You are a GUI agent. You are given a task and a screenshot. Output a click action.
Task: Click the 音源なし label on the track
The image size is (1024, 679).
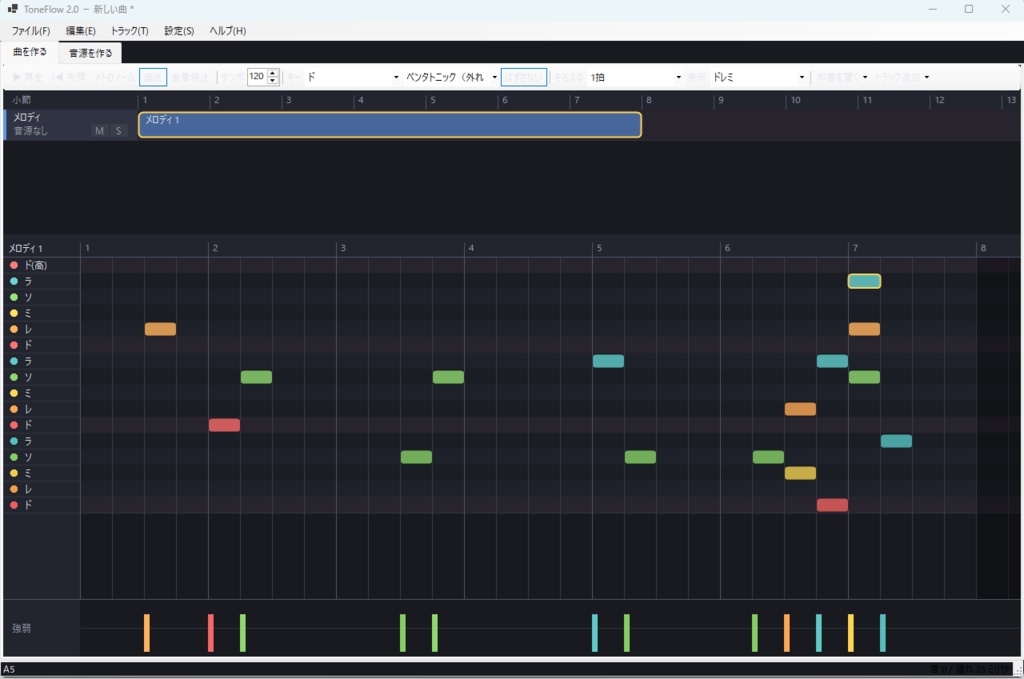pyautogui.click(x=31, y=131)
